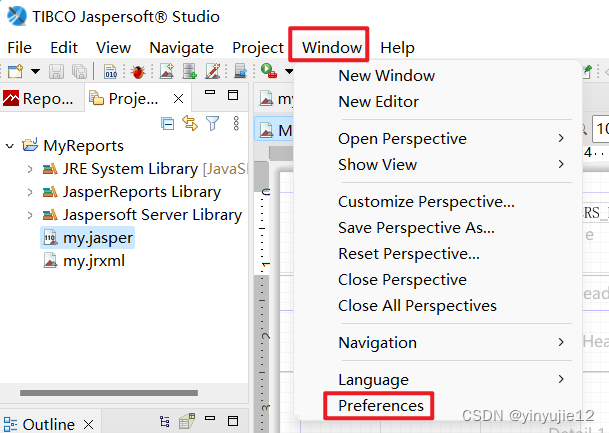
Task: Switch to the Project Explorer tab
Action: (x=124, y=99)
